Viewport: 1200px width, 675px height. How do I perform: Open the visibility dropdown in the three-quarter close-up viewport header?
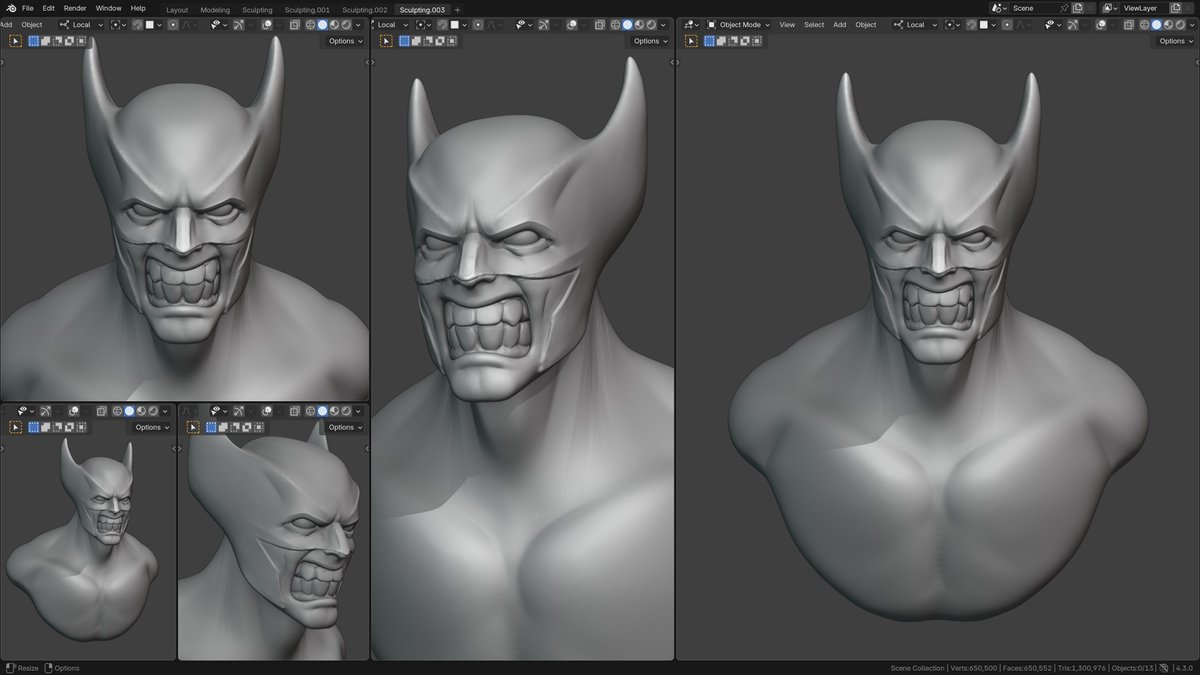point(526,25)
